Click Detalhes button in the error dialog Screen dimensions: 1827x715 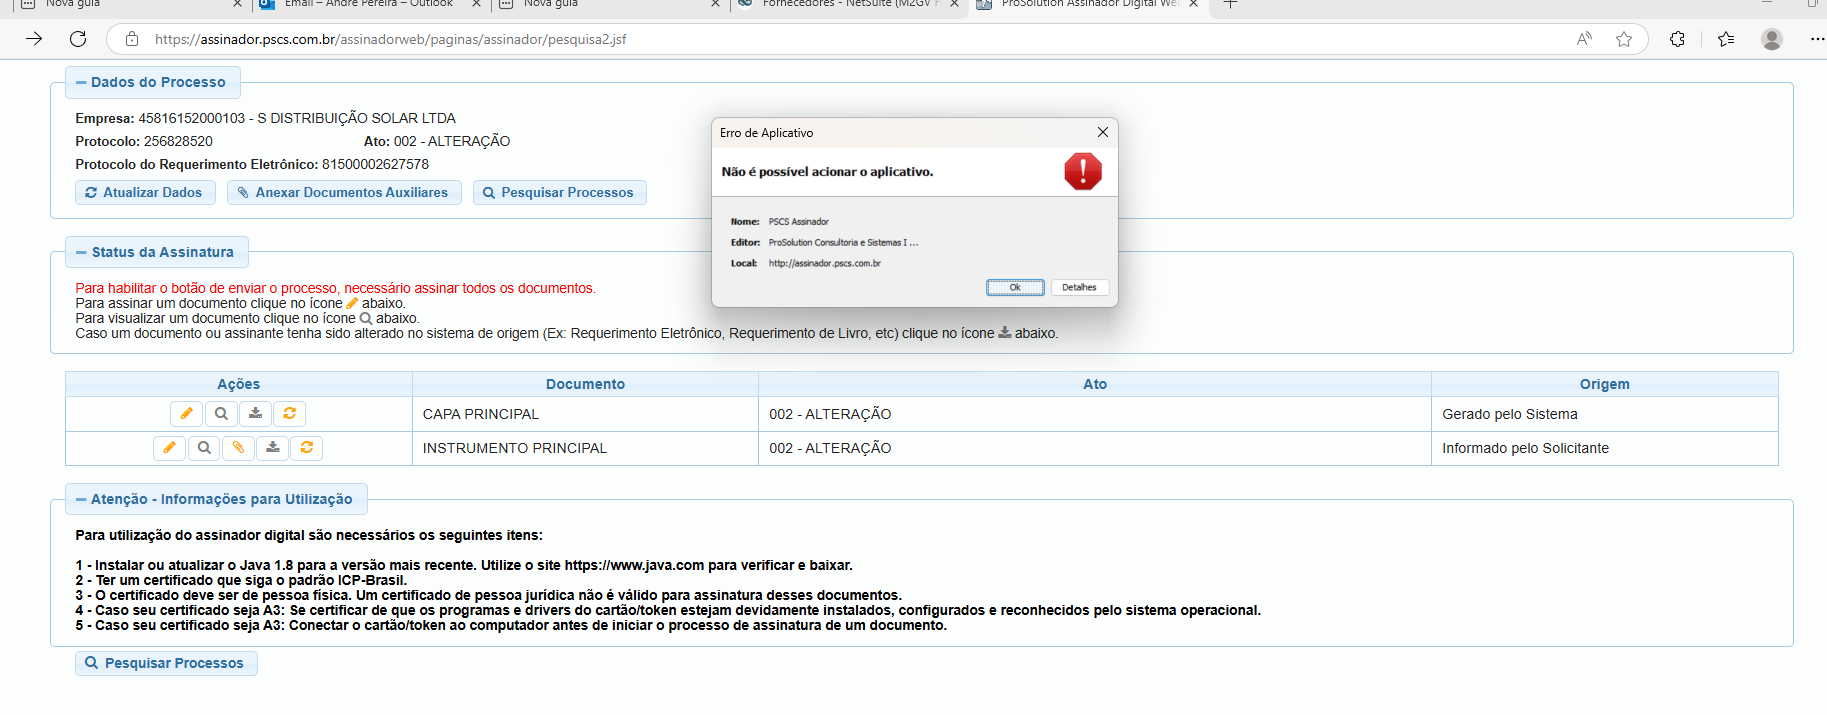tap(1079, 288)
